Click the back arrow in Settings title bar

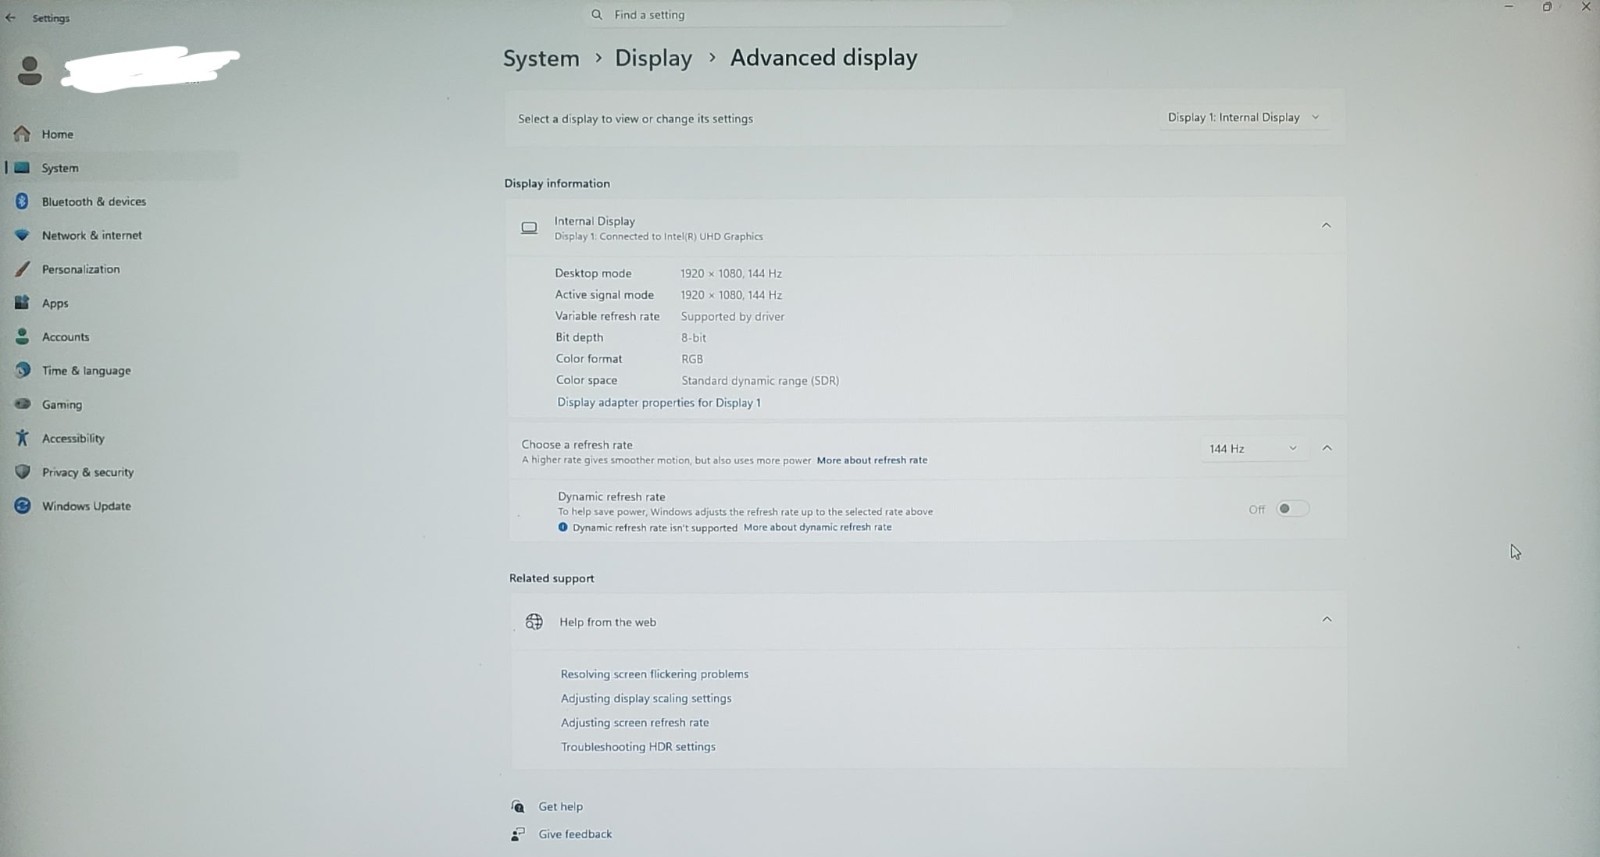[10, 17]
